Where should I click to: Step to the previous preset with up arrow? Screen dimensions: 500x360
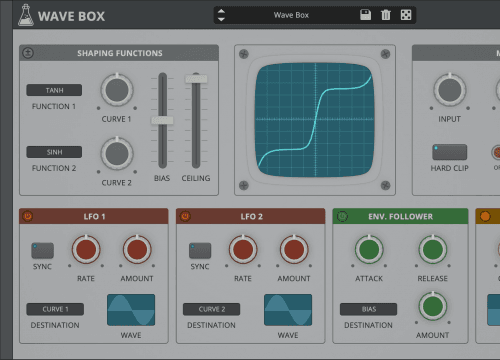pos(221,11)
